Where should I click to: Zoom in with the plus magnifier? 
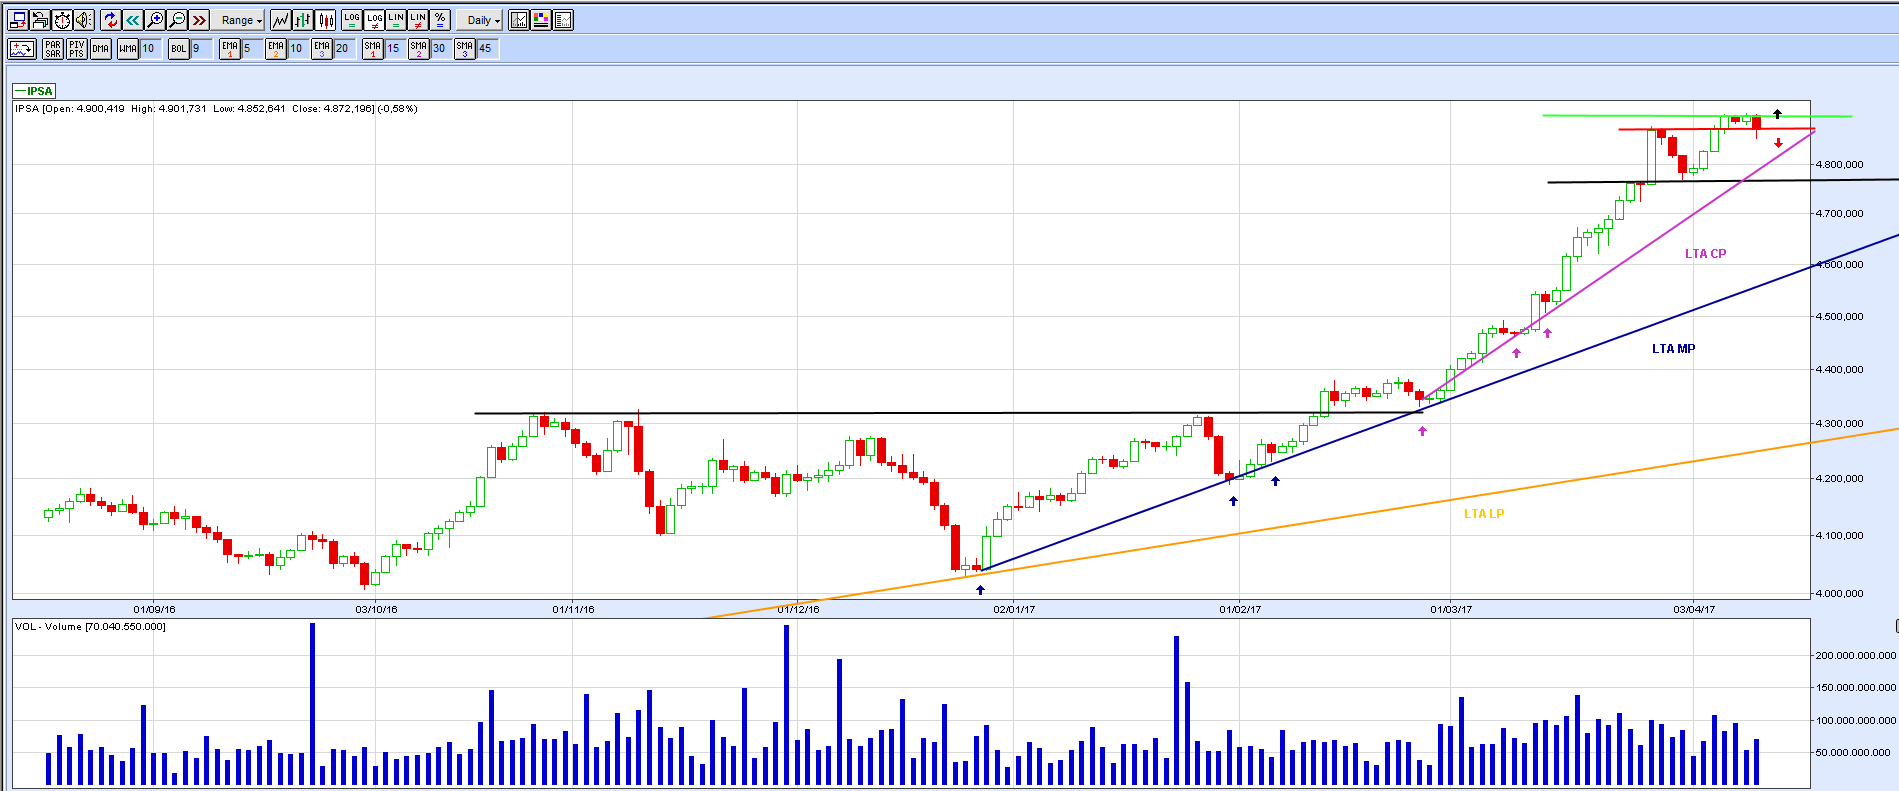point(155,20)
